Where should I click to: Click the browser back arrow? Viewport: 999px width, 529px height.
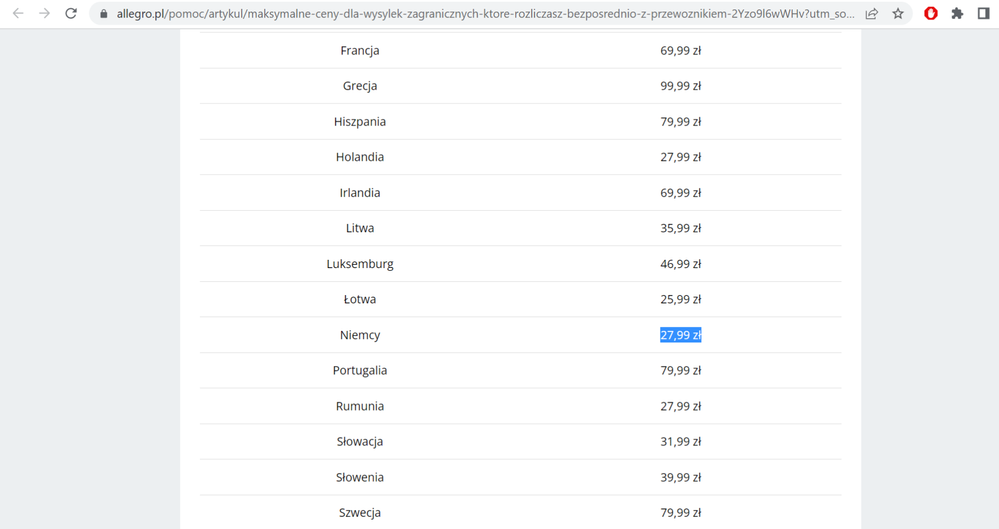(17, 14)
